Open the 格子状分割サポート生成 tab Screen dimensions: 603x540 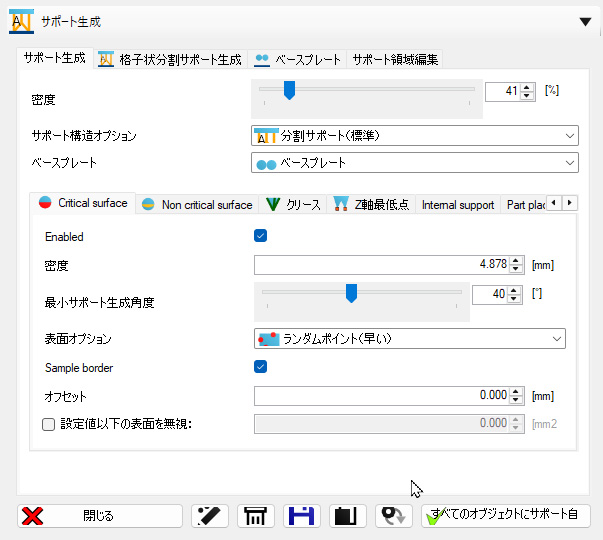[170, 60]
